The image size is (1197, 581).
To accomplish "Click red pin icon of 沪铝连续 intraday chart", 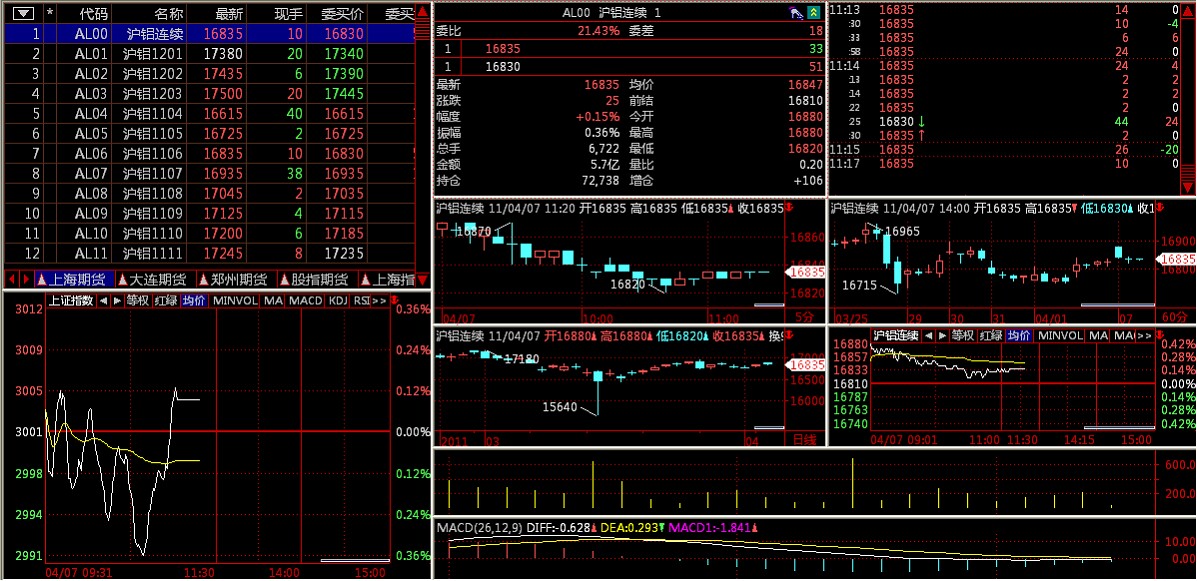I will point(1161,334).
